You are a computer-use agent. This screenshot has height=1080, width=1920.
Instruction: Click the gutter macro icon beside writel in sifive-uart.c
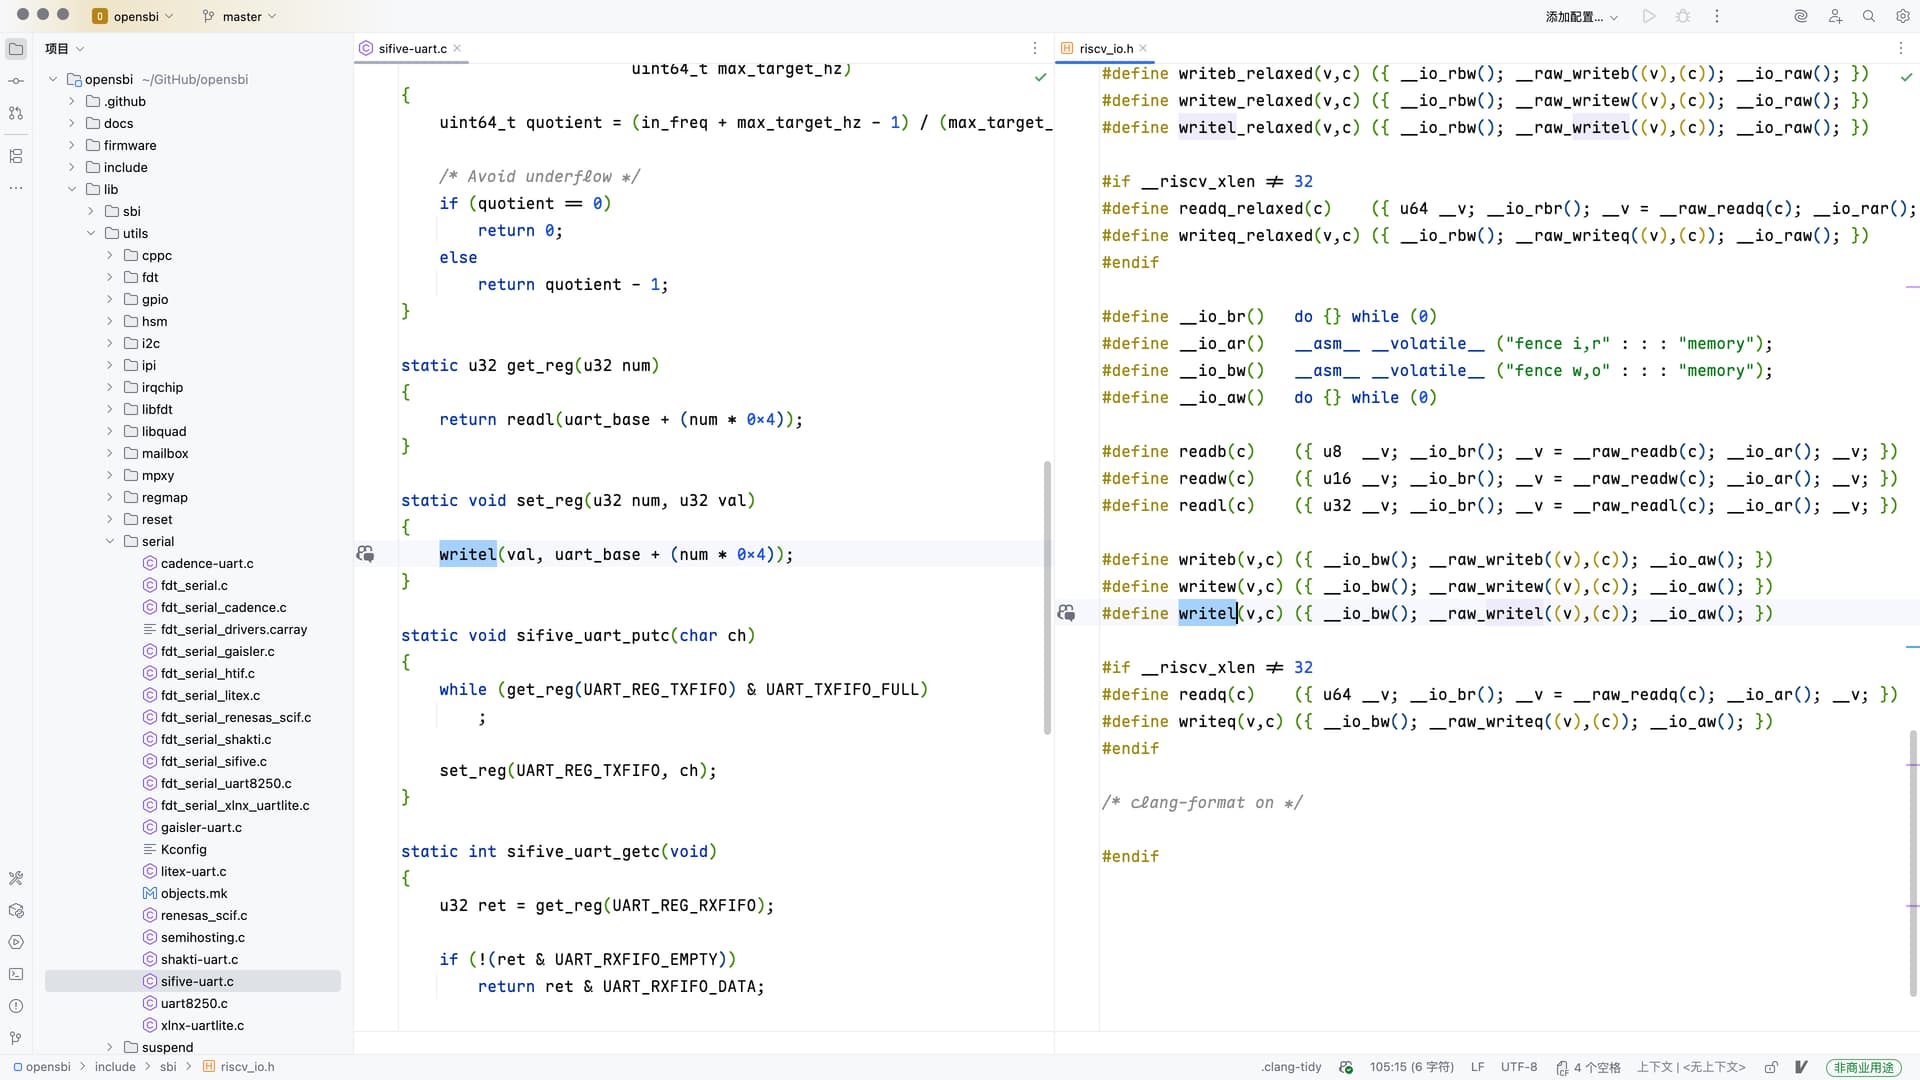[x=365, y=554]
